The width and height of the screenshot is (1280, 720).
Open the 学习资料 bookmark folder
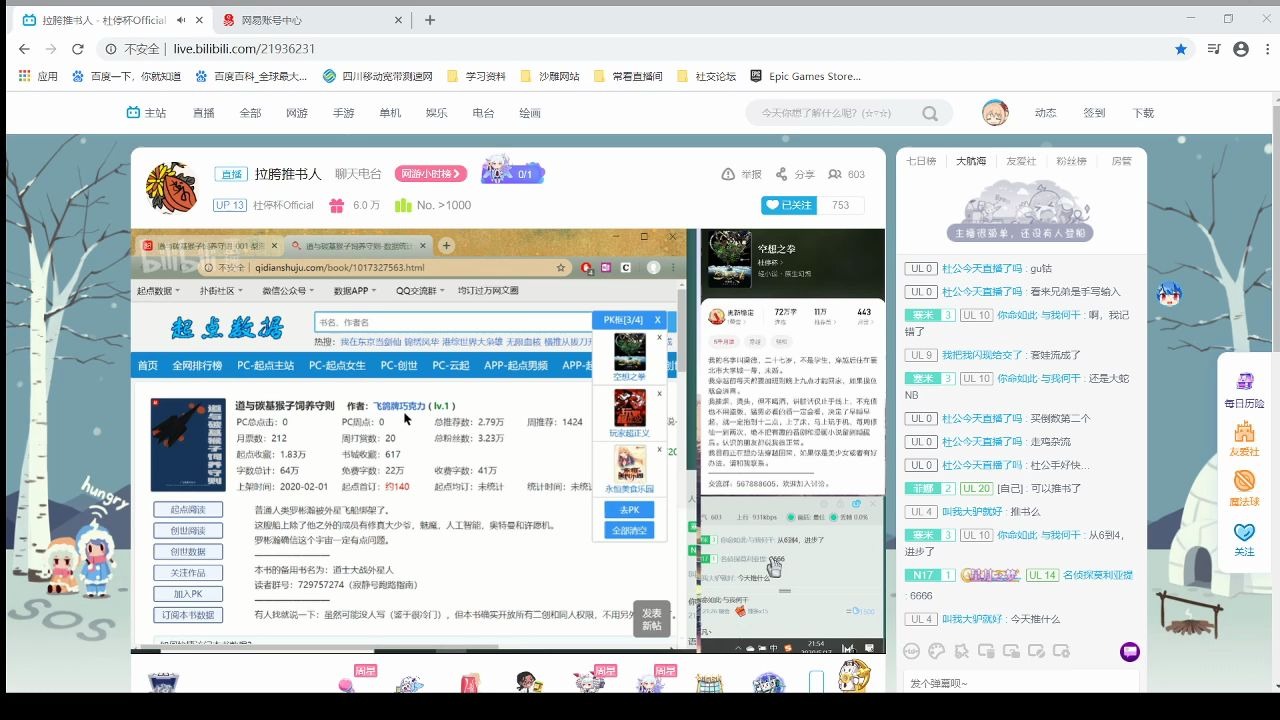click(476, 76)
